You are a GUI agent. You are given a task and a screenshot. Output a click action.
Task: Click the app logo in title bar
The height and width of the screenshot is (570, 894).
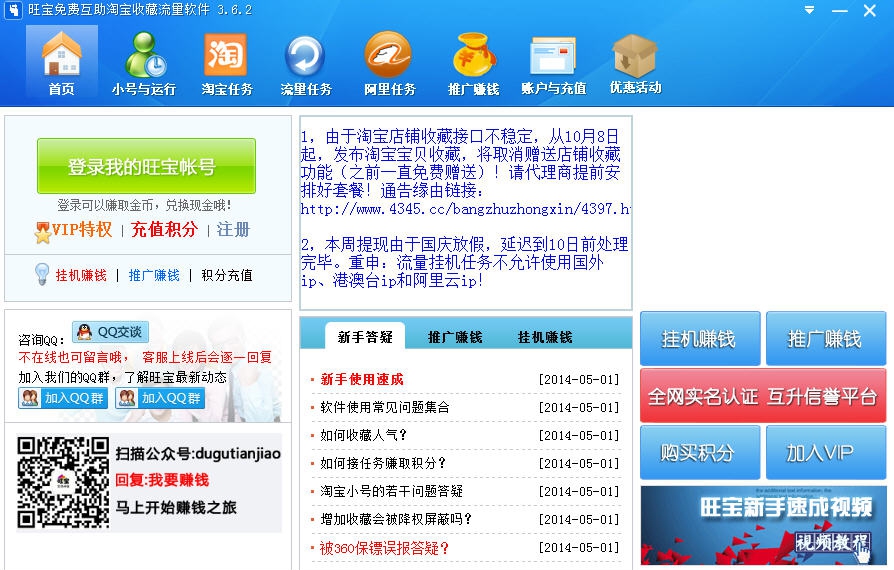point(13,10)
